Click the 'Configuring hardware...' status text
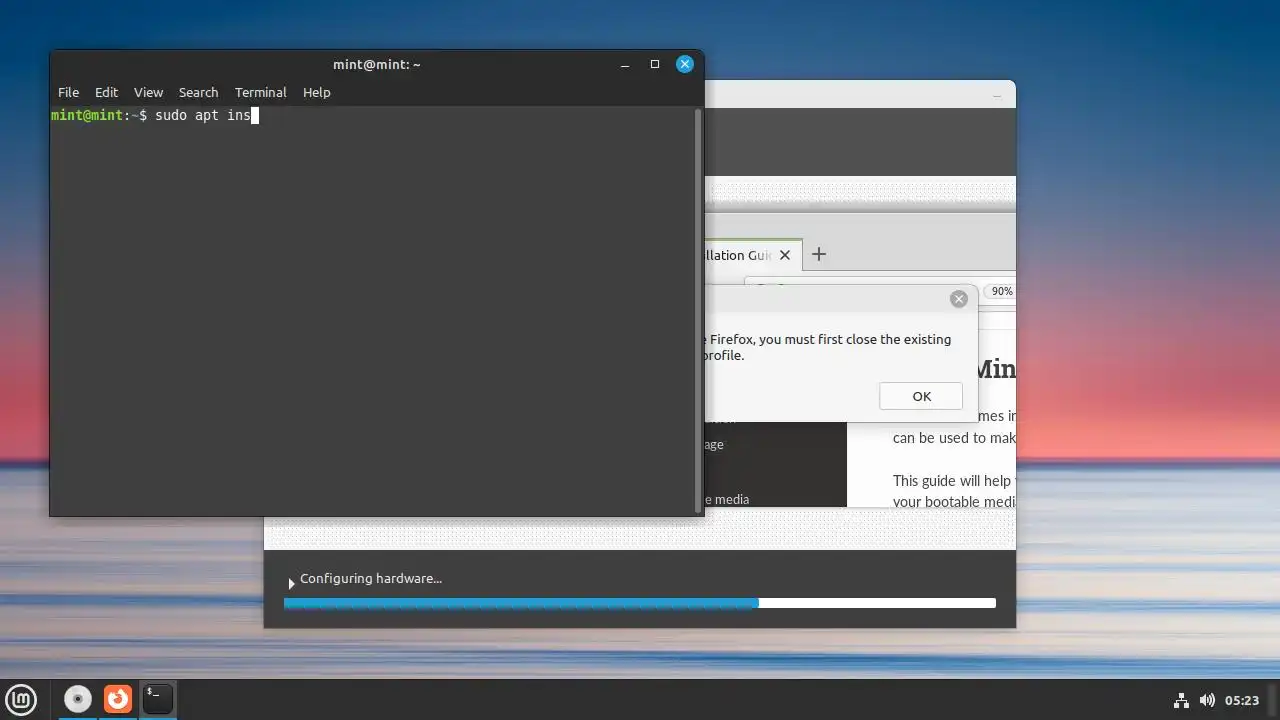Viewport: 1280px width, 720px height. 371,578
